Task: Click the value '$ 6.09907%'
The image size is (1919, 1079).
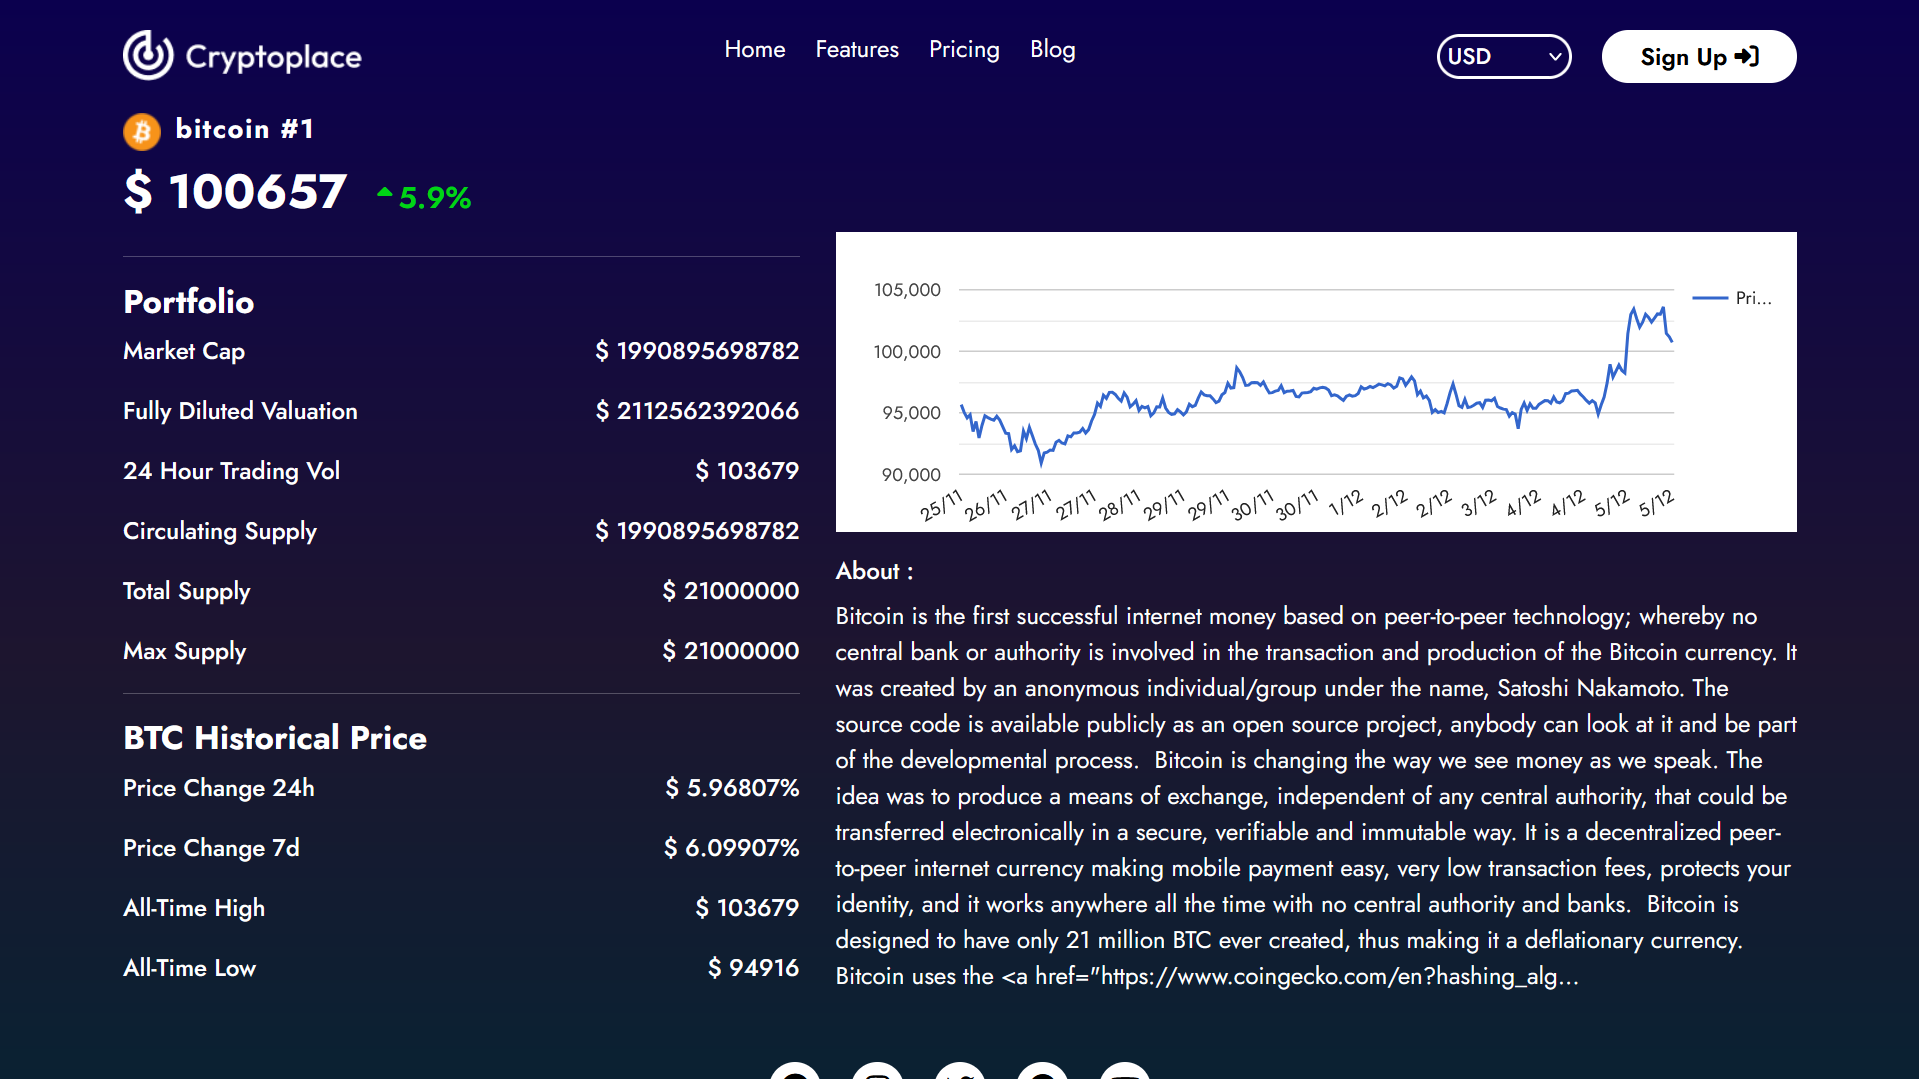Action: tap(732, 848)
